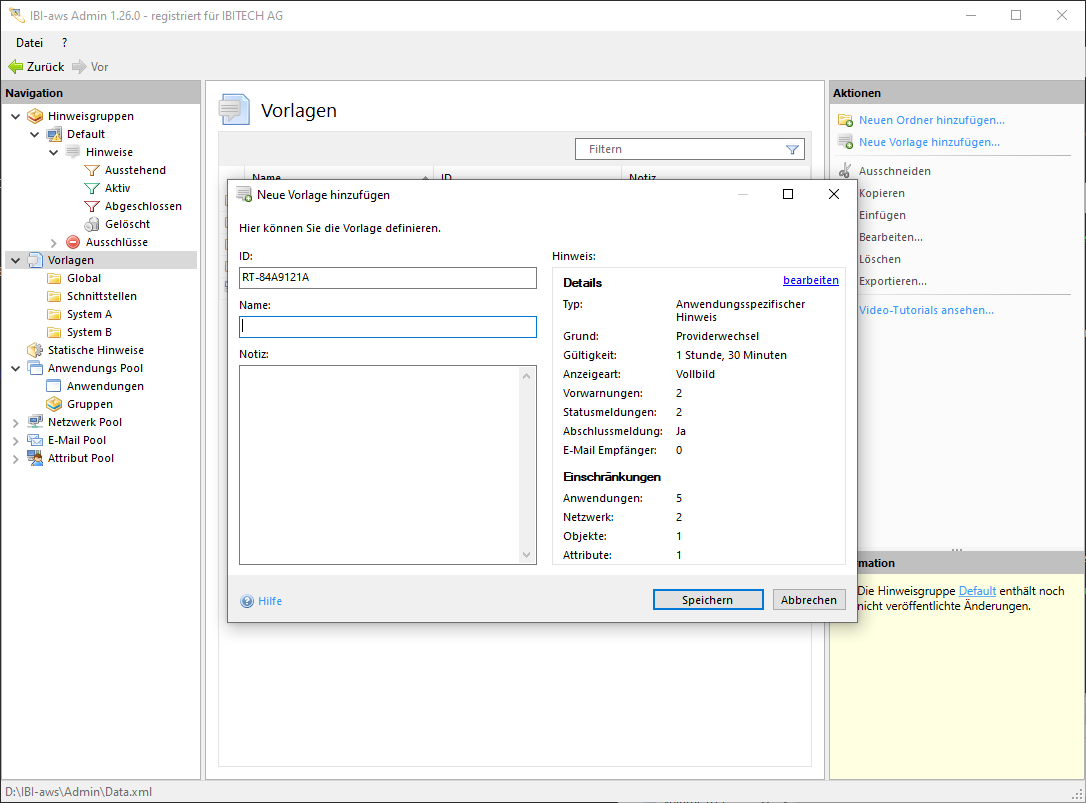This screenshot has width=1086, height=803.
Task: Expand the Attribut Pool node
Action: tap(15, 458)
